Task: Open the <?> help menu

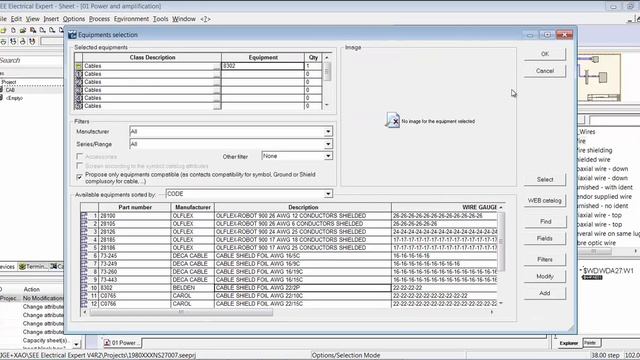Action: pos(205,19)
